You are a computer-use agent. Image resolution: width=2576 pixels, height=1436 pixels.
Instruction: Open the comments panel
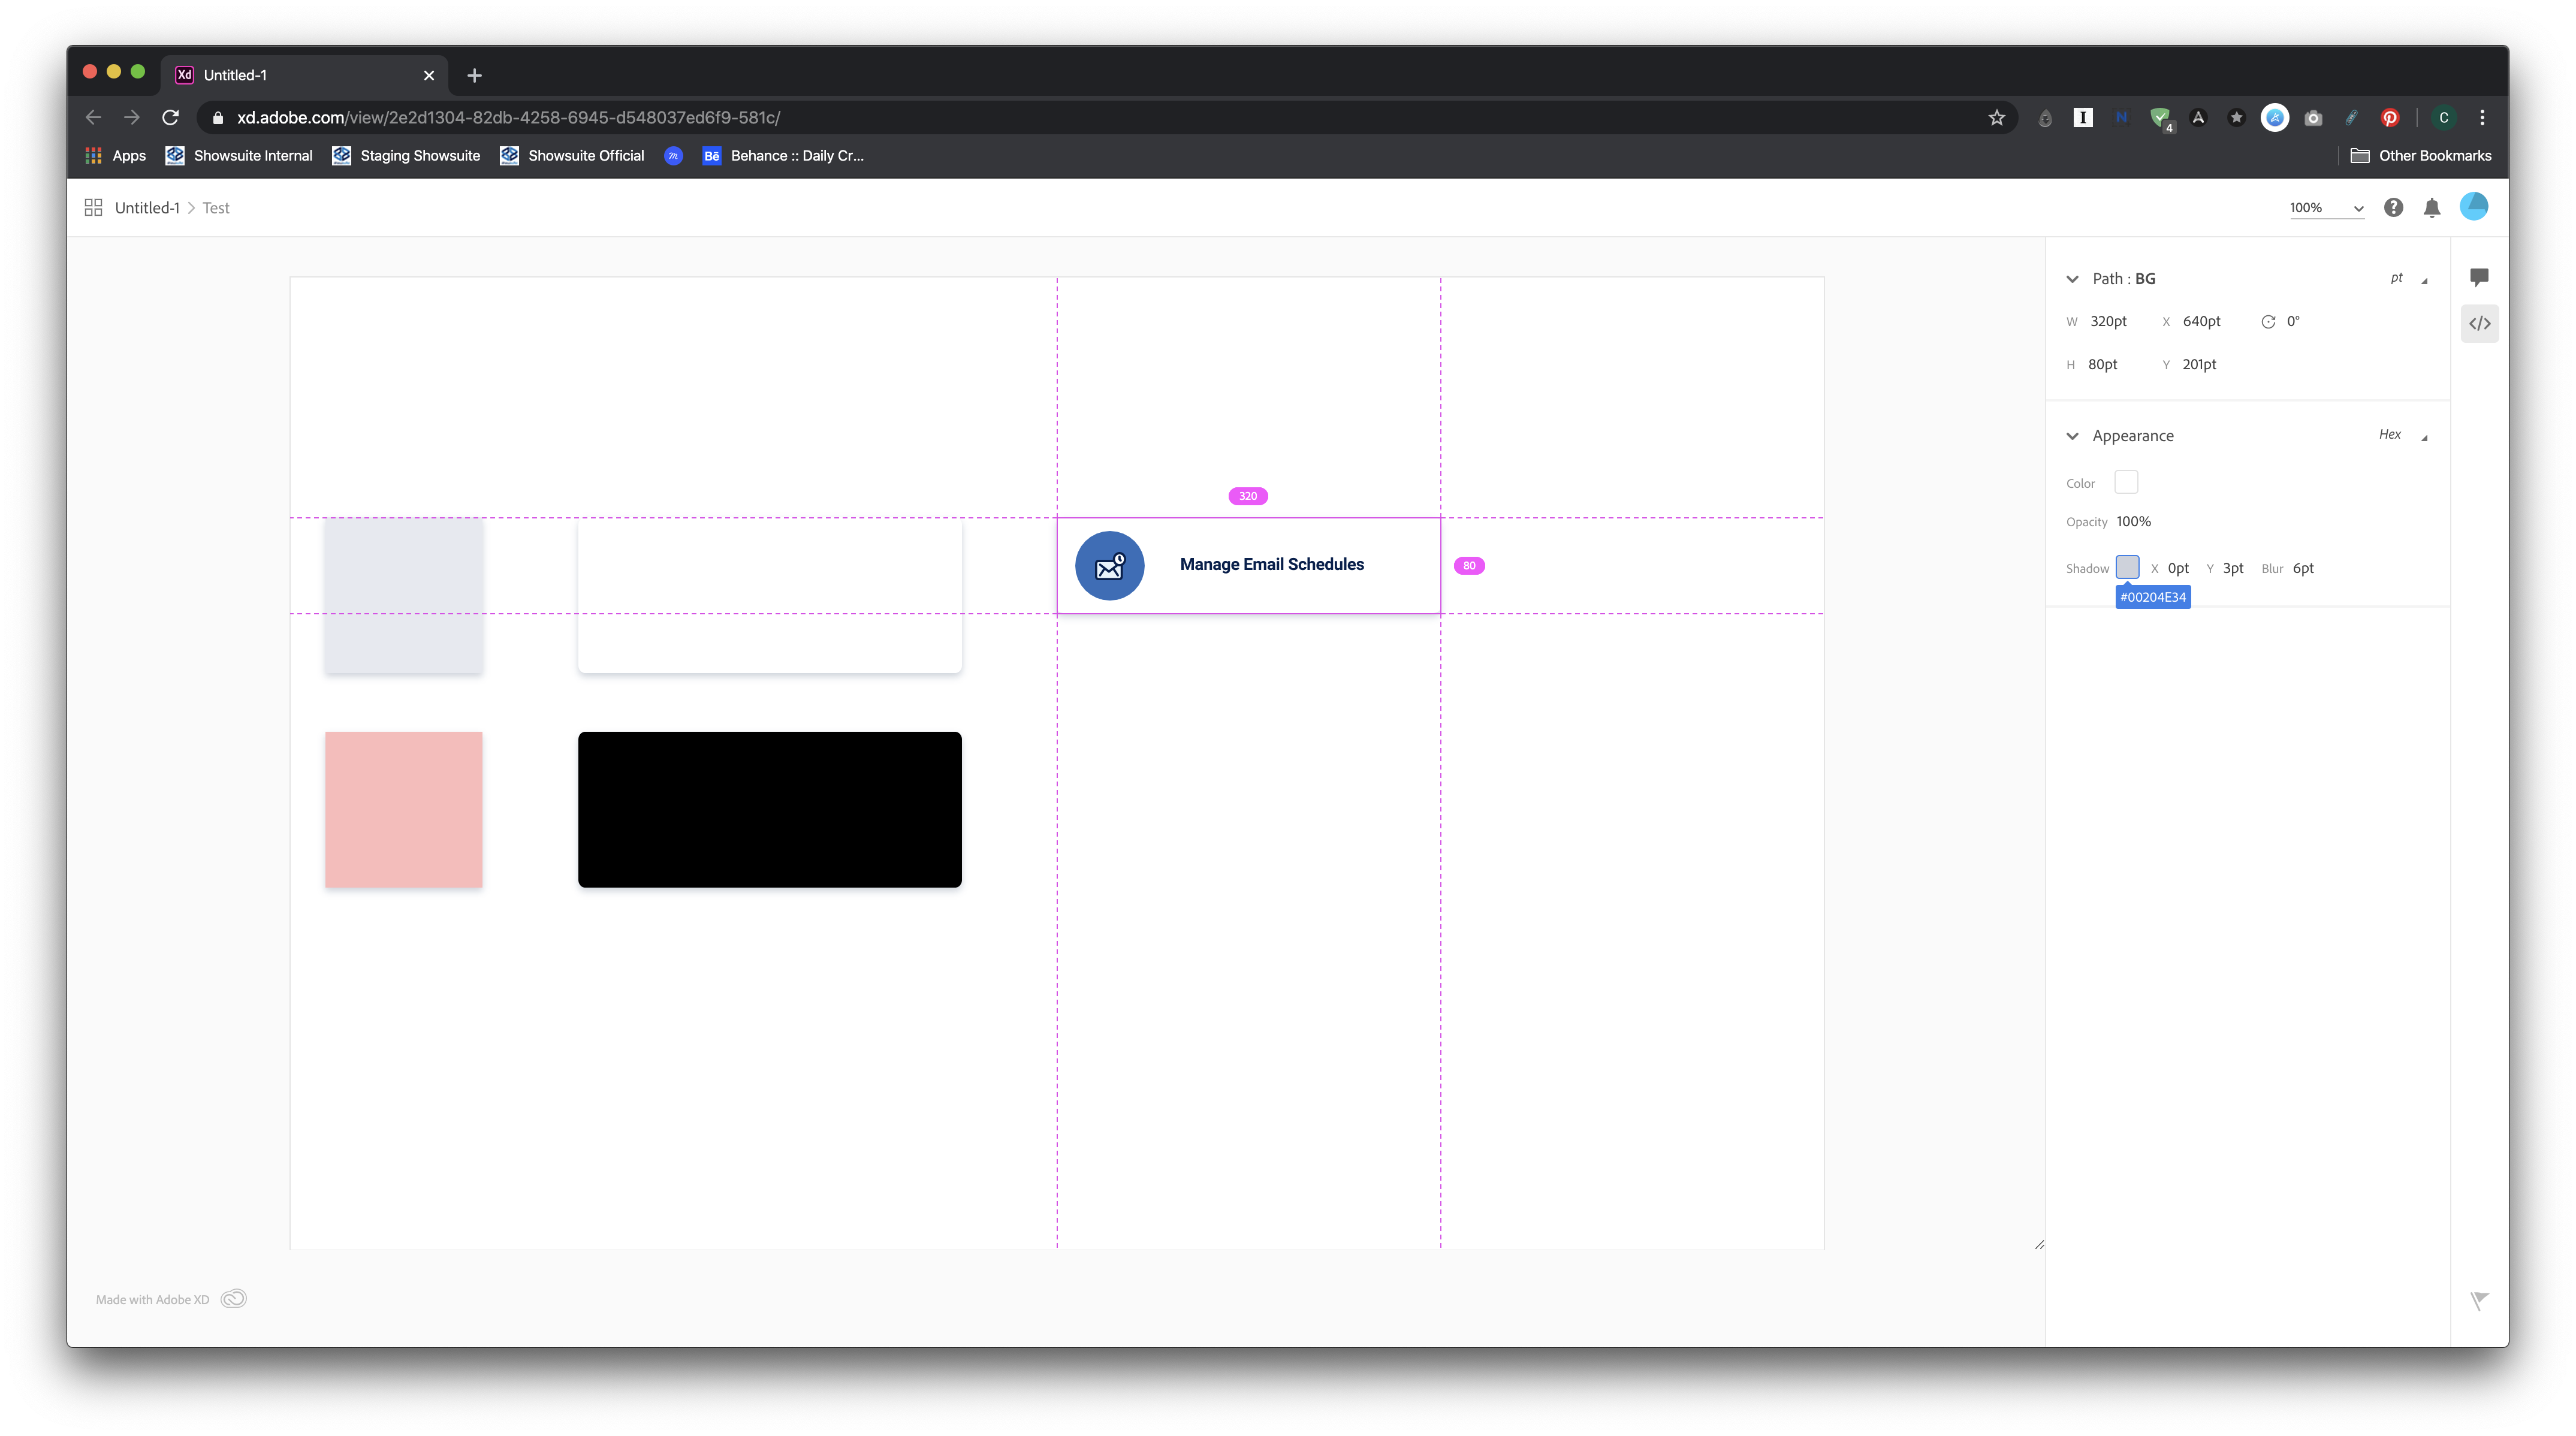(2480, 277)
